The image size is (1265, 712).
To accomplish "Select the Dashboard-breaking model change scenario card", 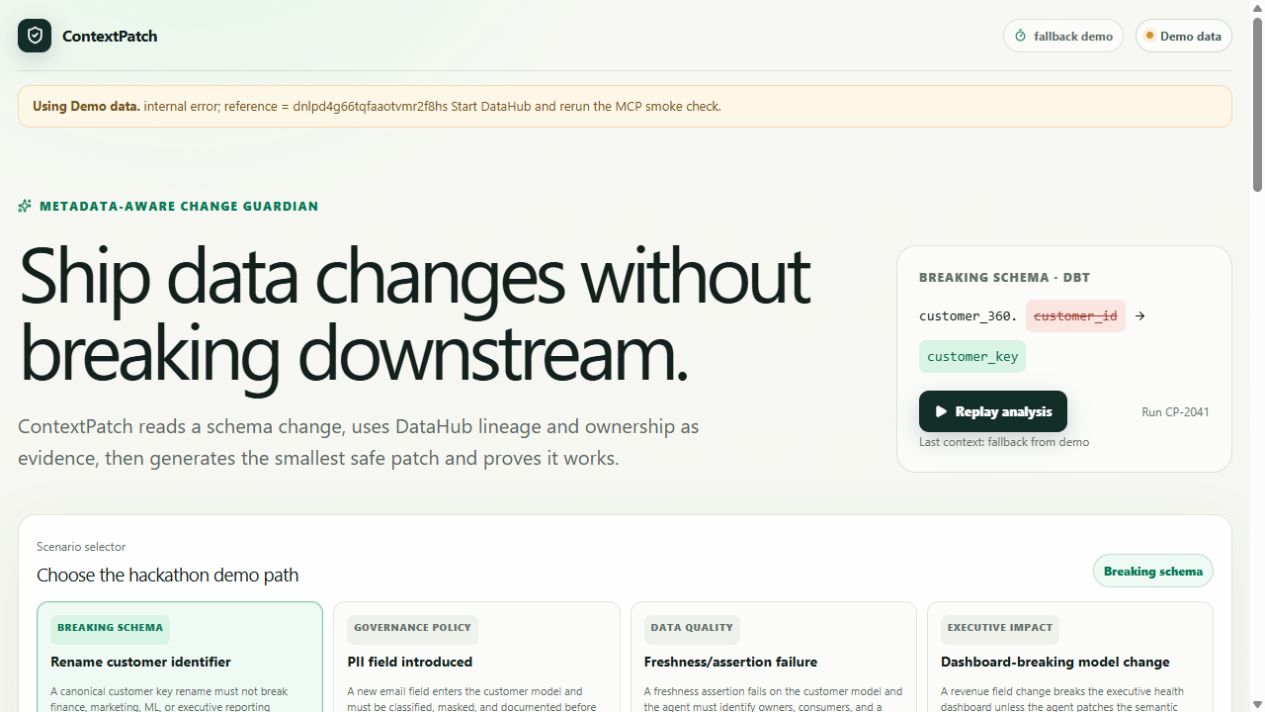I will point(1070,657).
